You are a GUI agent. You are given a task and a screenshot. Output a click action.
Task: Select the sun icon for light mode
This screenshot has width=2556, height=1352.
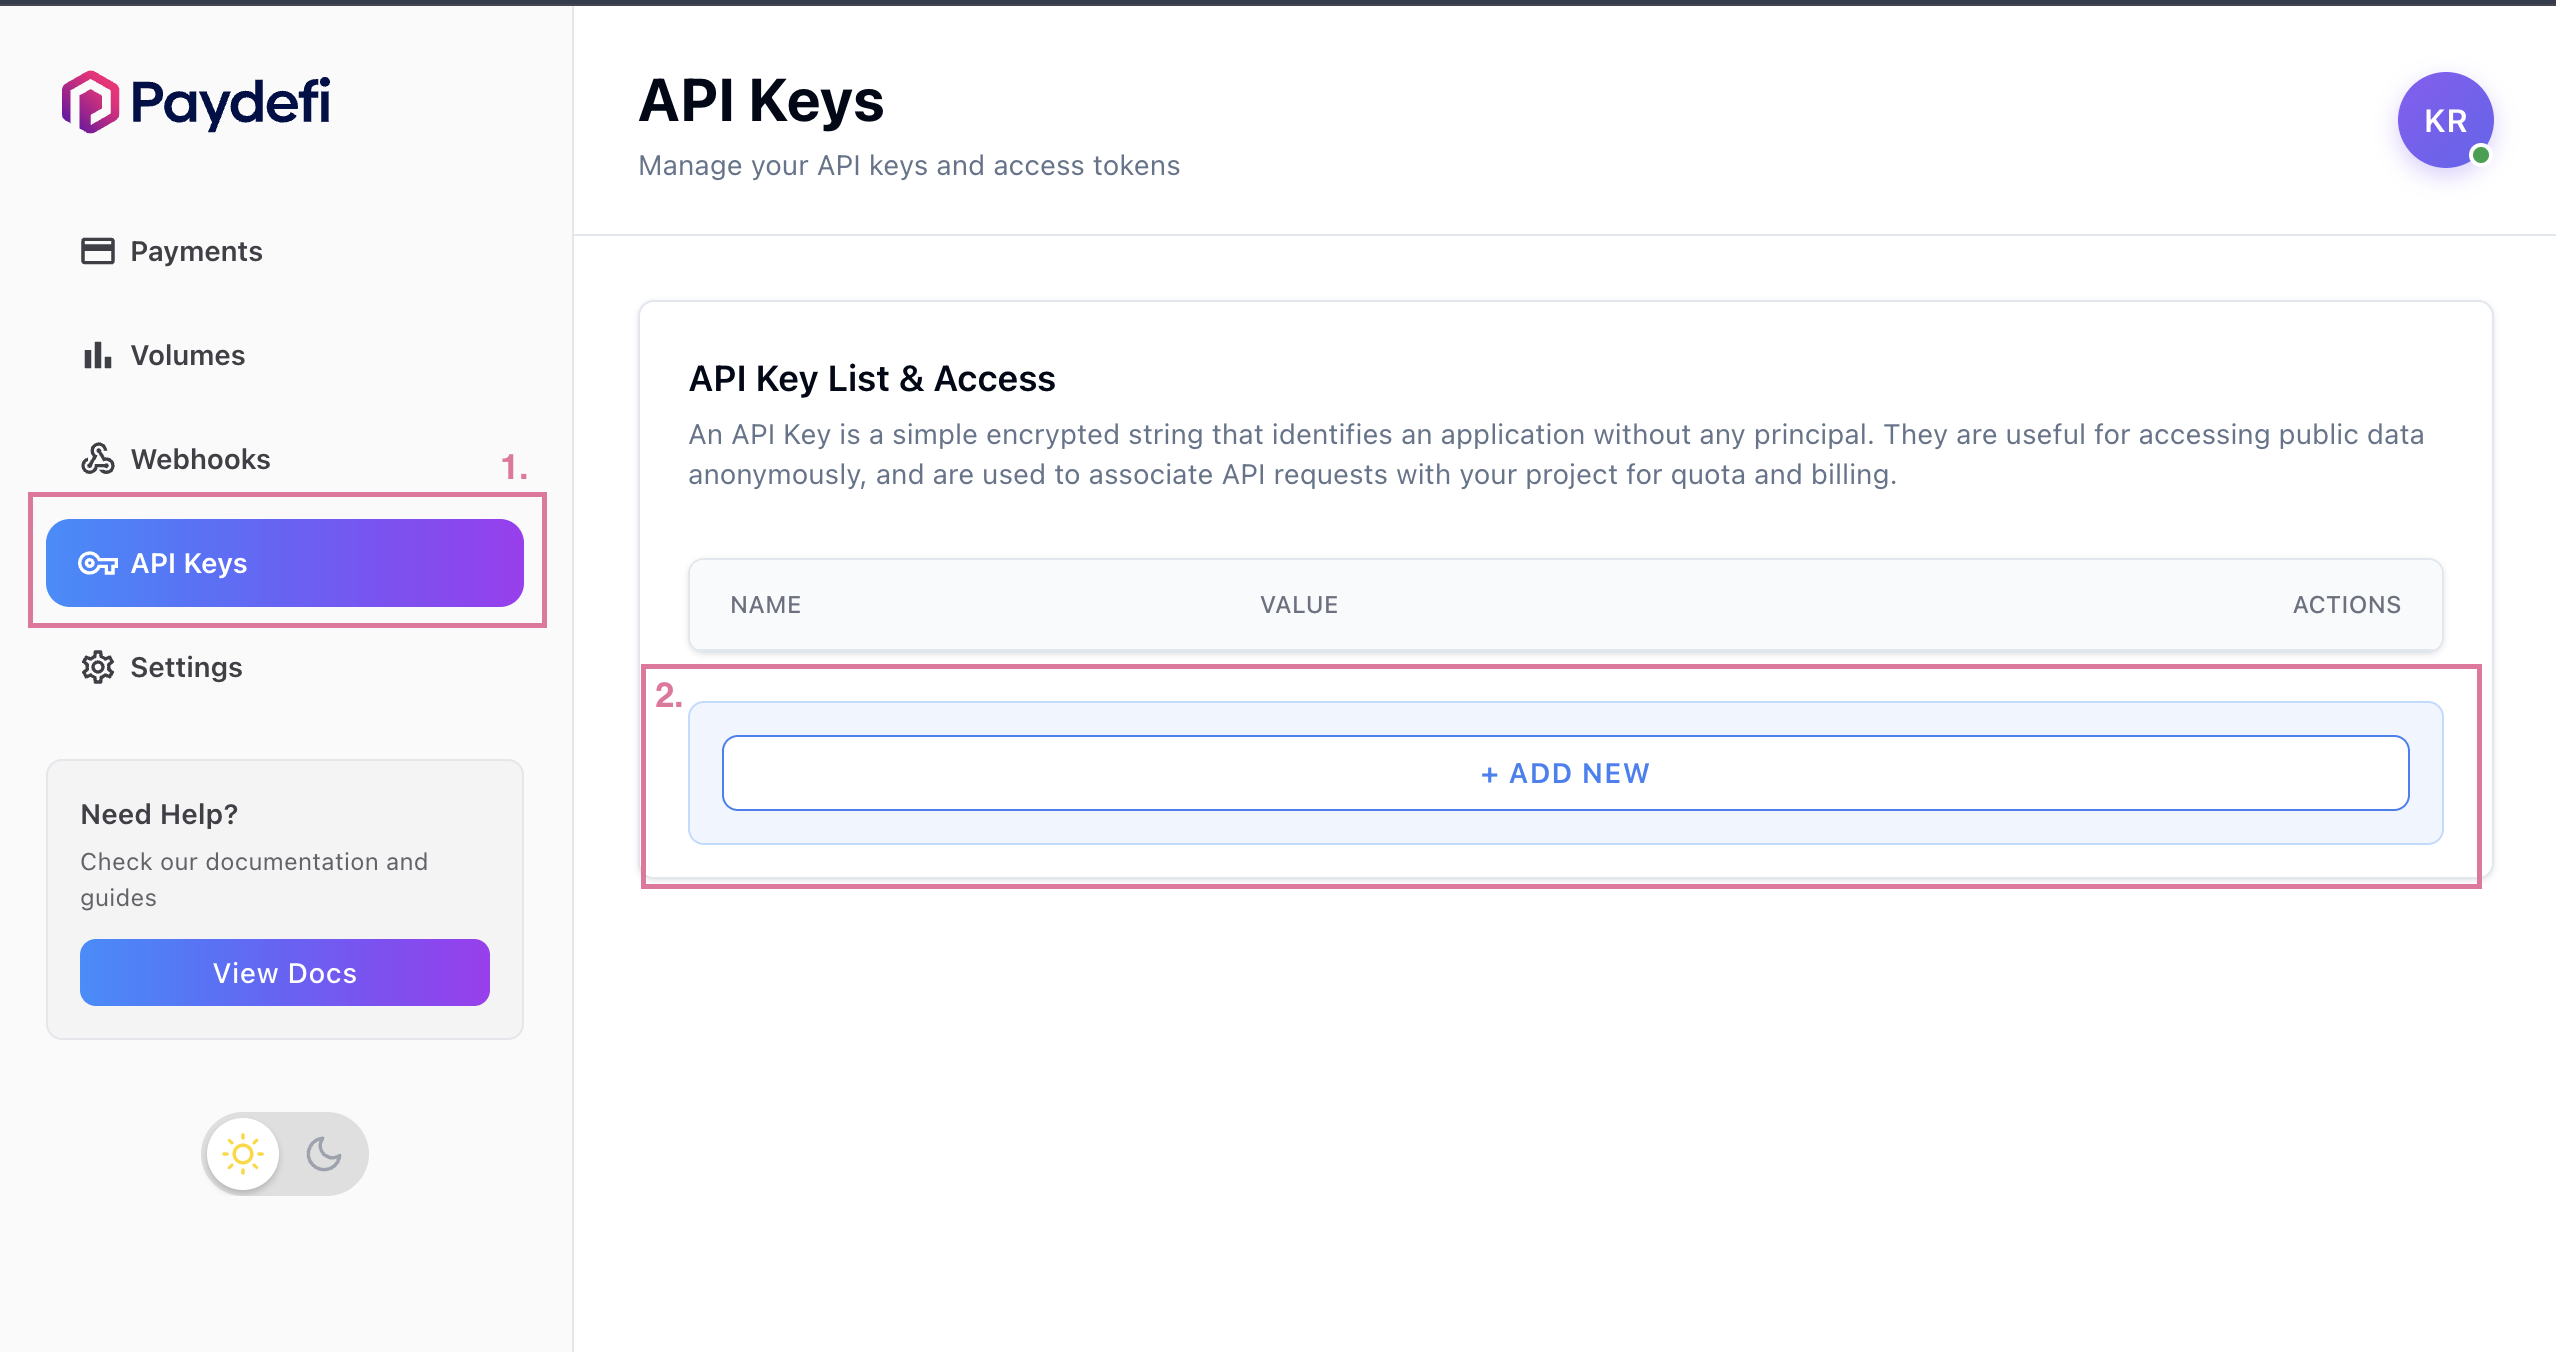(x=242, y=1153)
